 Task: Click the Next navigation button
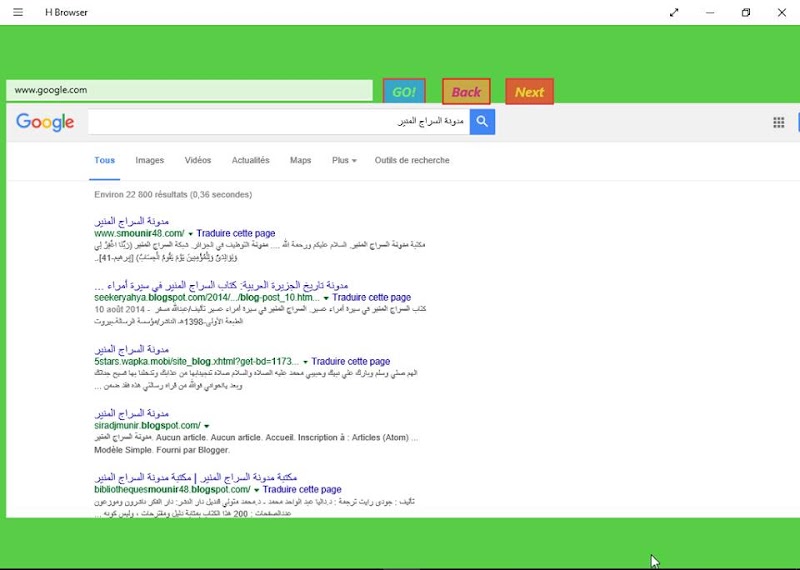pyautogui.click(x=530, y=92)
